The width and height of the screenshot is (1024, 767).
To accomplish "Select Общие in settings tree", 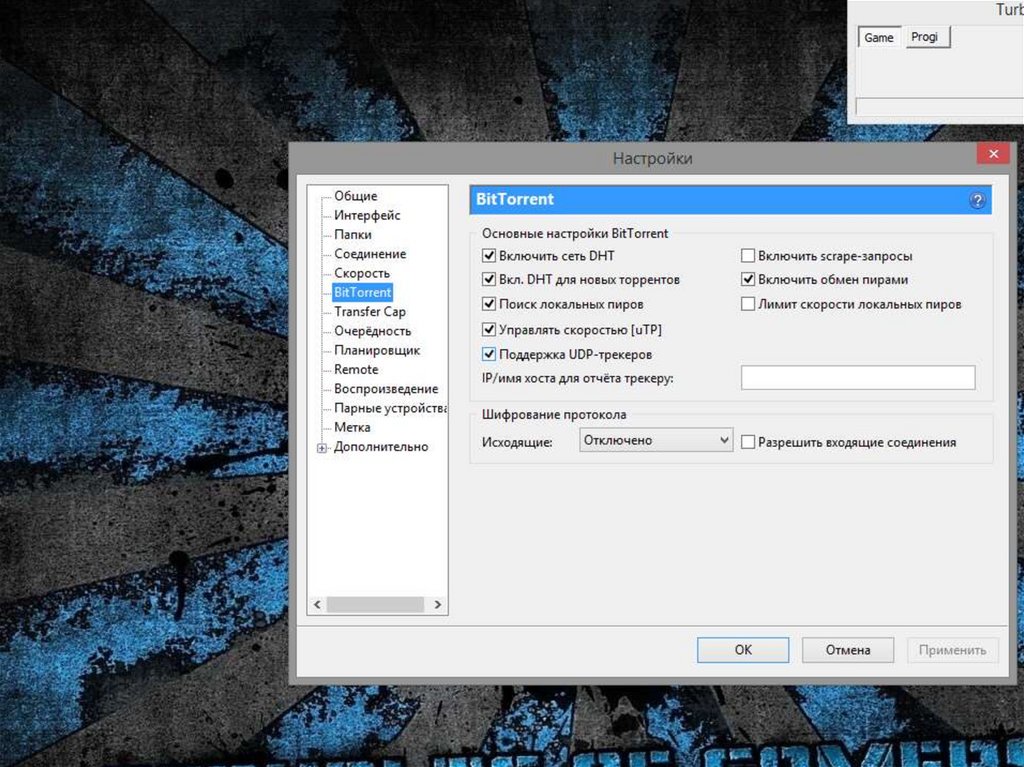I will [355, 196].
